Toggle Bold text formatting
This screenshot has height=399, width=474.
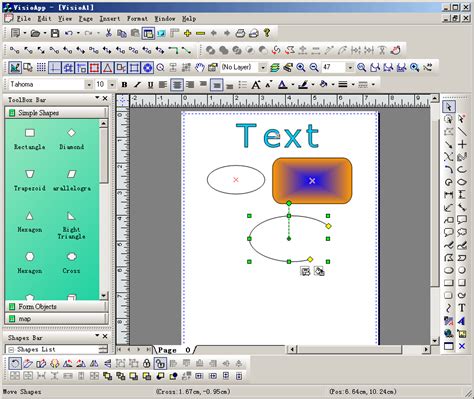point(124,85)
